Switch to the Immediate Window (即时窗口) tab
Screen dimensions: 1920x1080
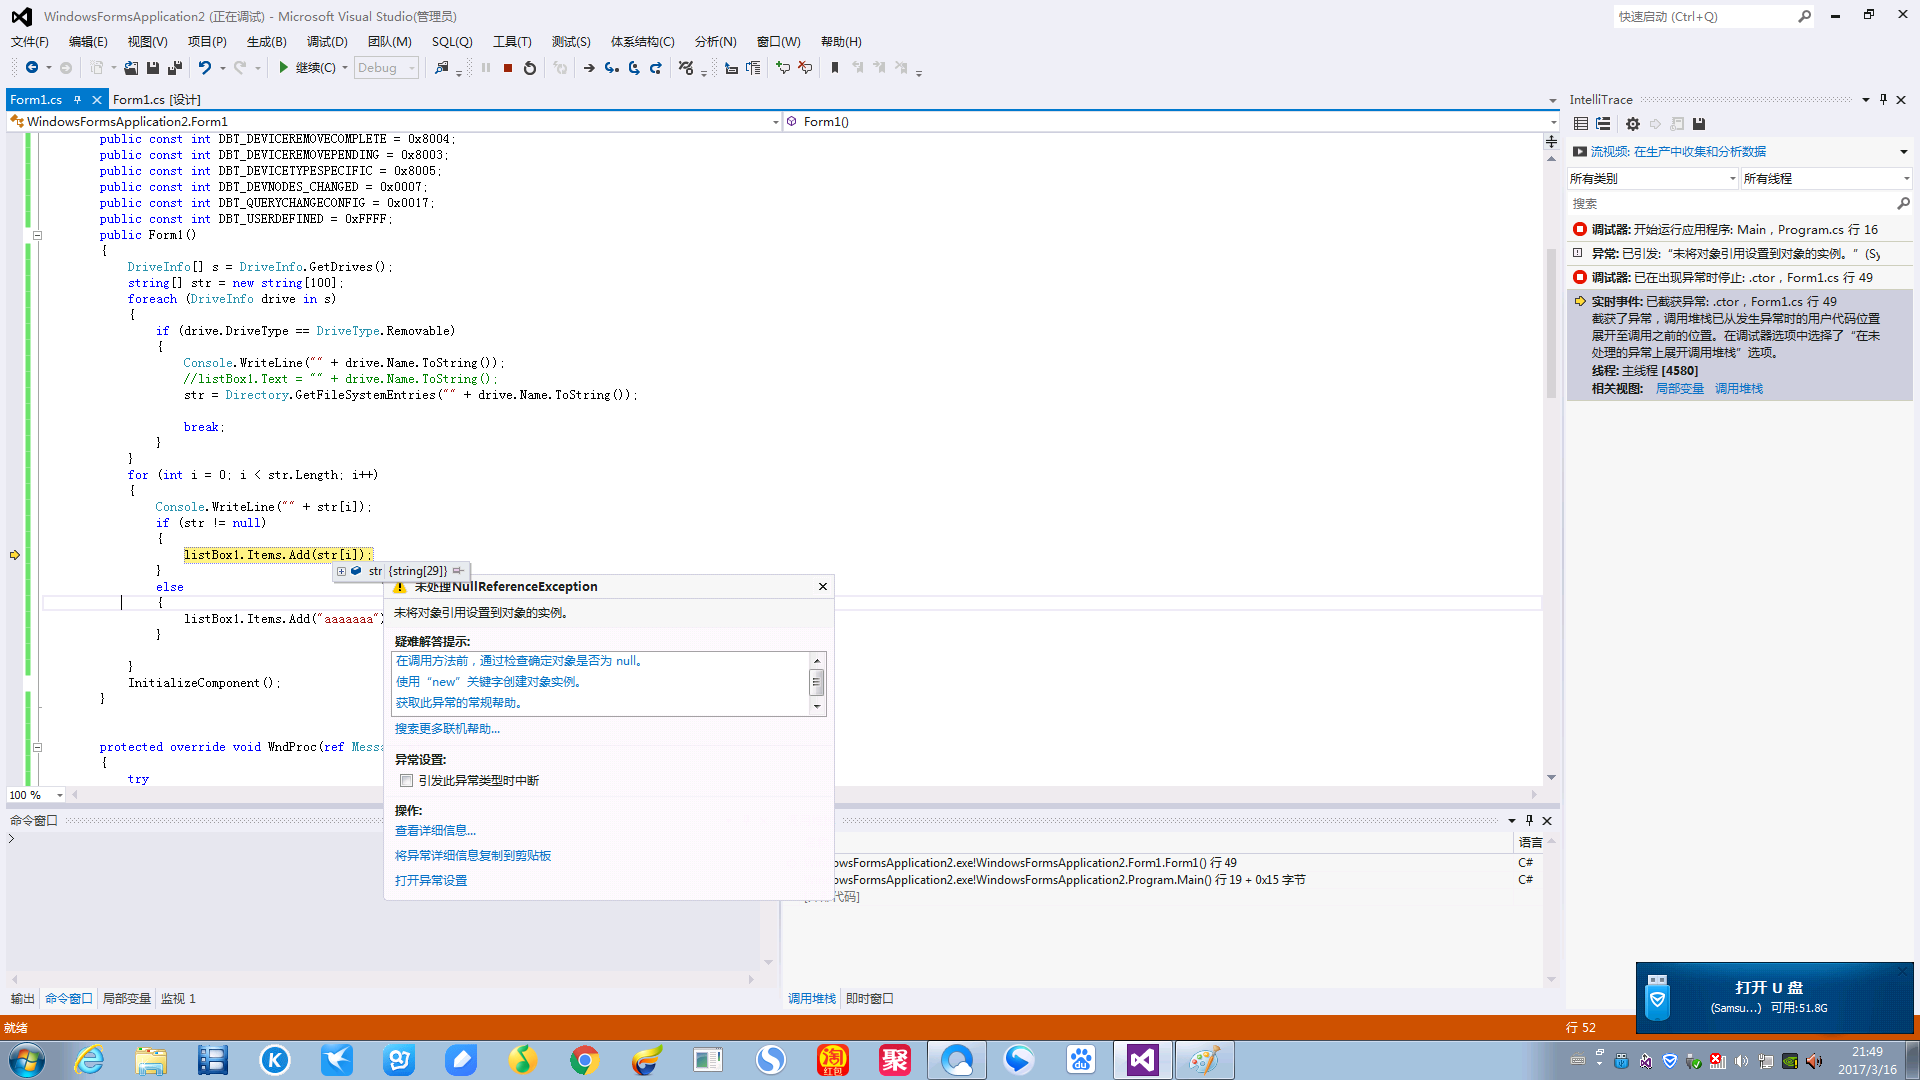(869, 998)
